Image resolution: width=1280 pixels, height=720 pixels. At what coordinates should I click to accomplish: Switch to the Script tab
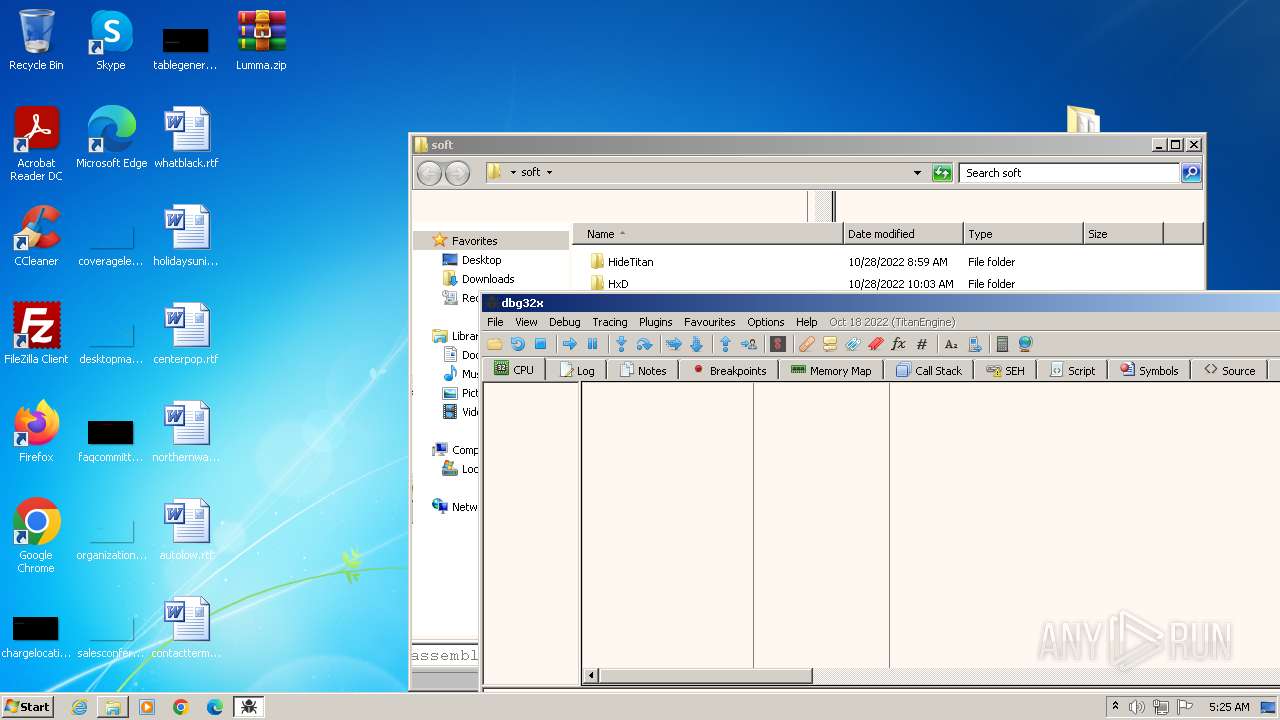(1072, 370)
